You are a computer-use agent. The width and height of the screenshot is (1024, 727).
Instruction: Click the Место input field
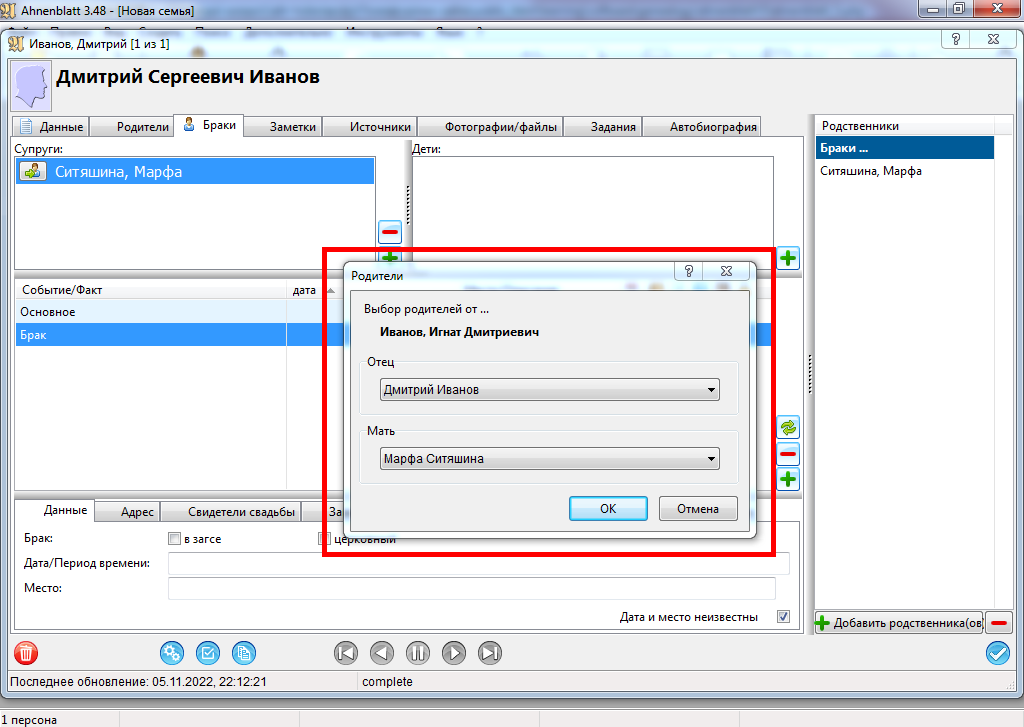(471, 588)
